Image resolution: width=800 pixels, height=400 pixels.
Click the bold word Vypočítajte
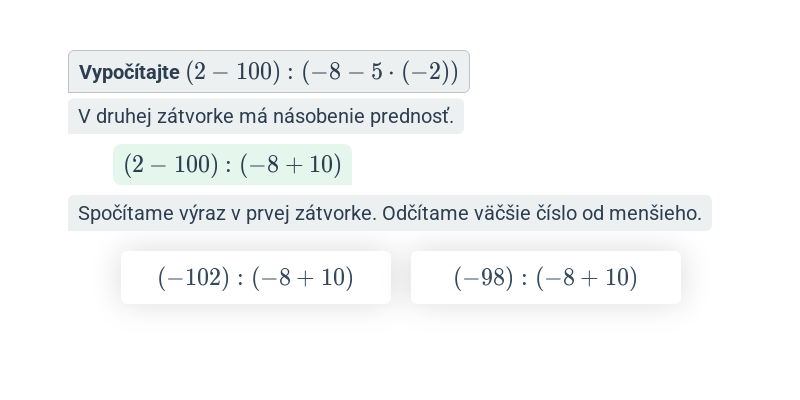[129, 72]
